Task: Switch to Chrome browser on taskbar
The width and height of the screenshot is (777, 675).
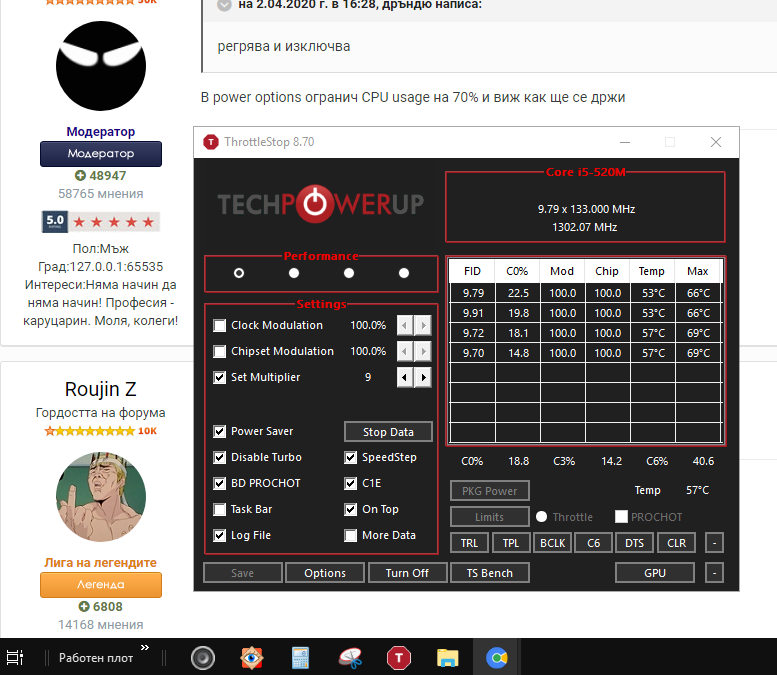Action: point(497,658)
